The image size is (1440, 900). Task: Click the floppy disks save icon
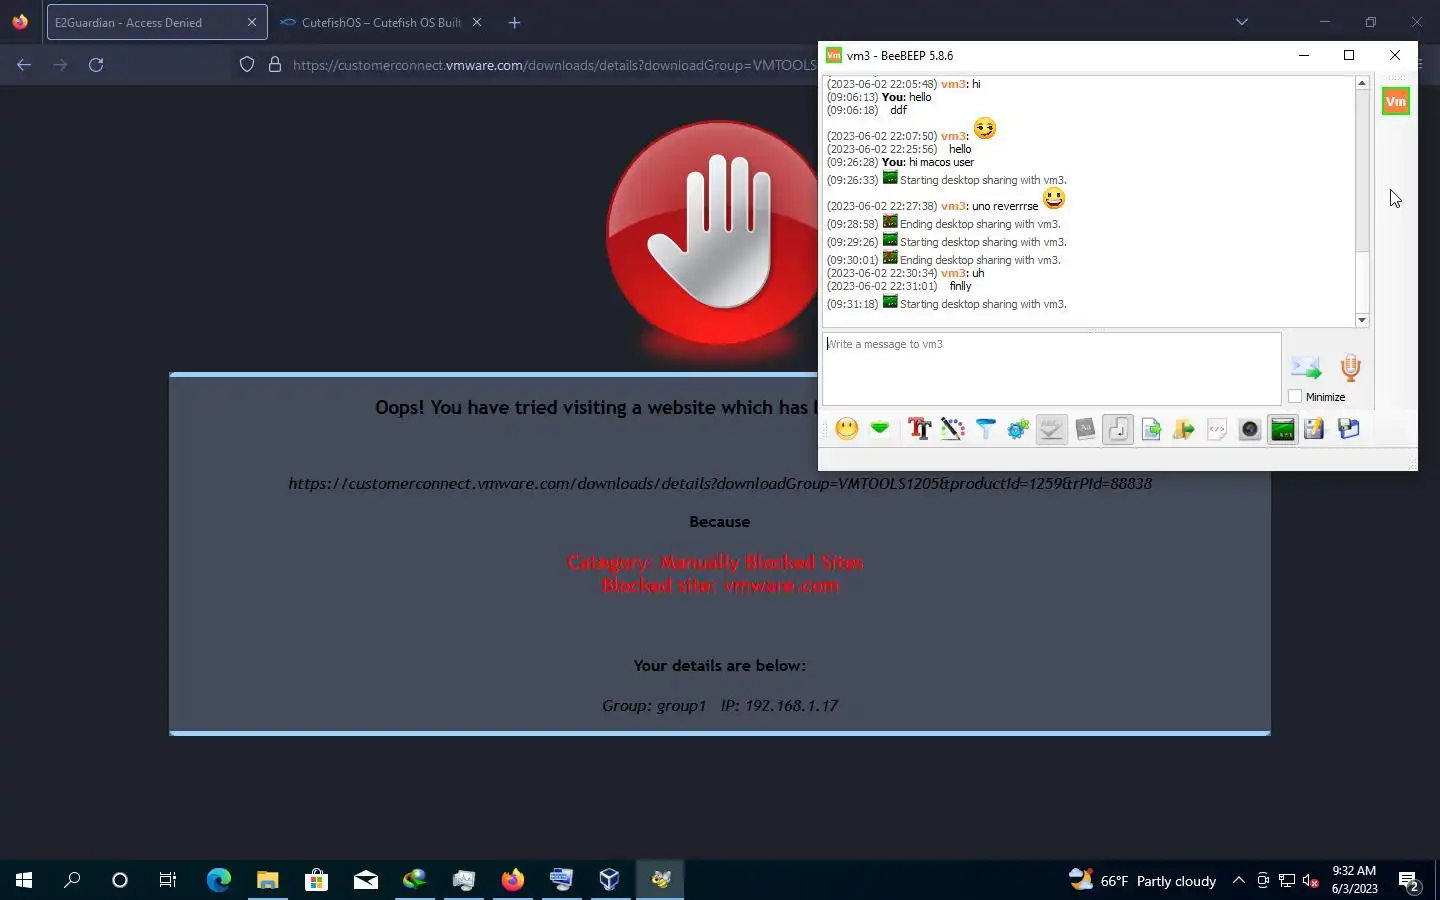pos(1349,429)
